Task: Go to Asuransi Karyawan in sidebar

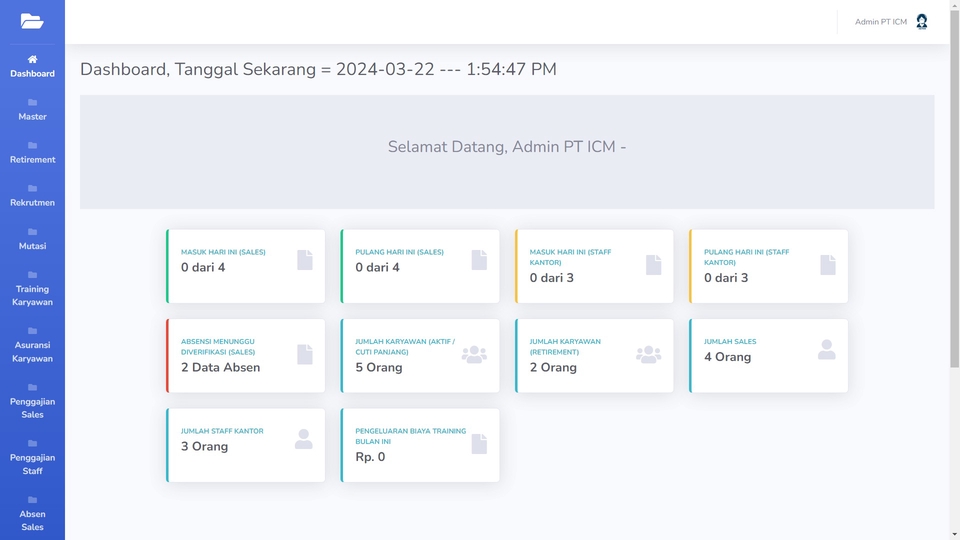Action: [x=32, y=344]
